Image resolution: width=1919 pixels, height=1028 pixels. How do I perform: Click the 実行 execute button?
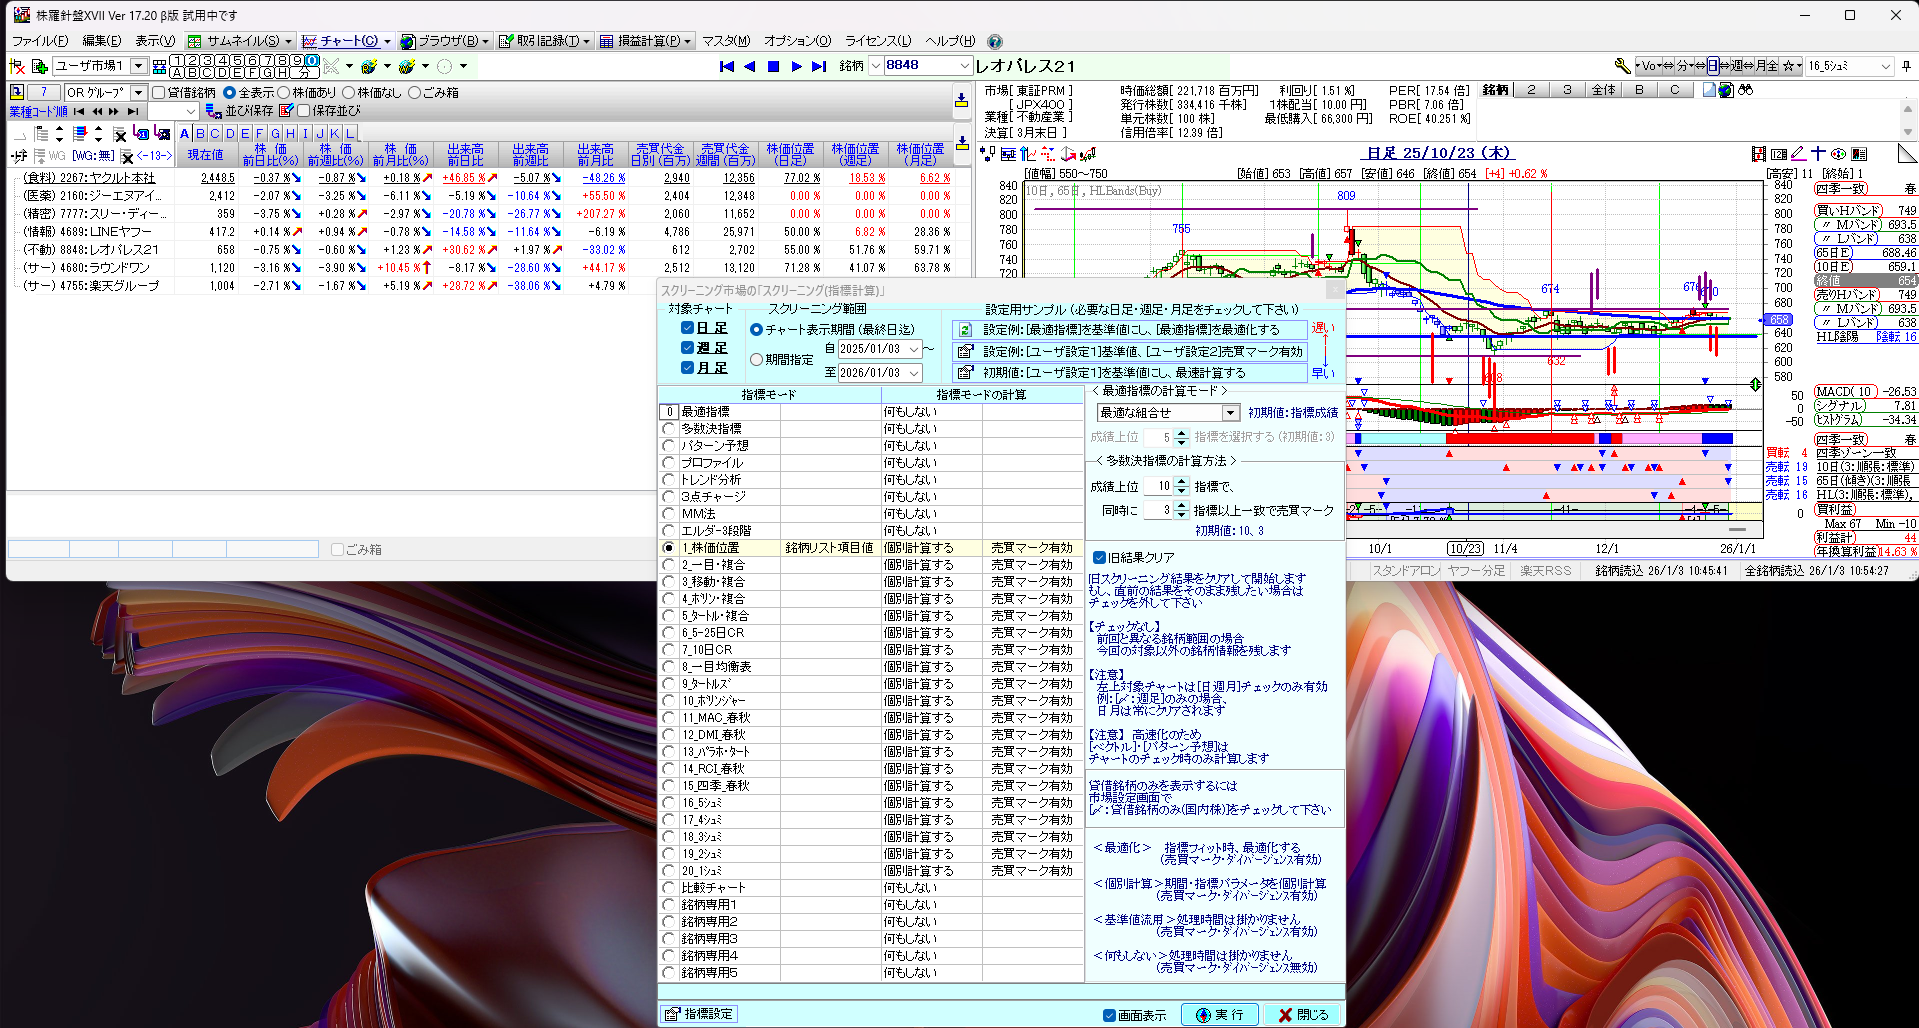click(x=1220, y=1015)
